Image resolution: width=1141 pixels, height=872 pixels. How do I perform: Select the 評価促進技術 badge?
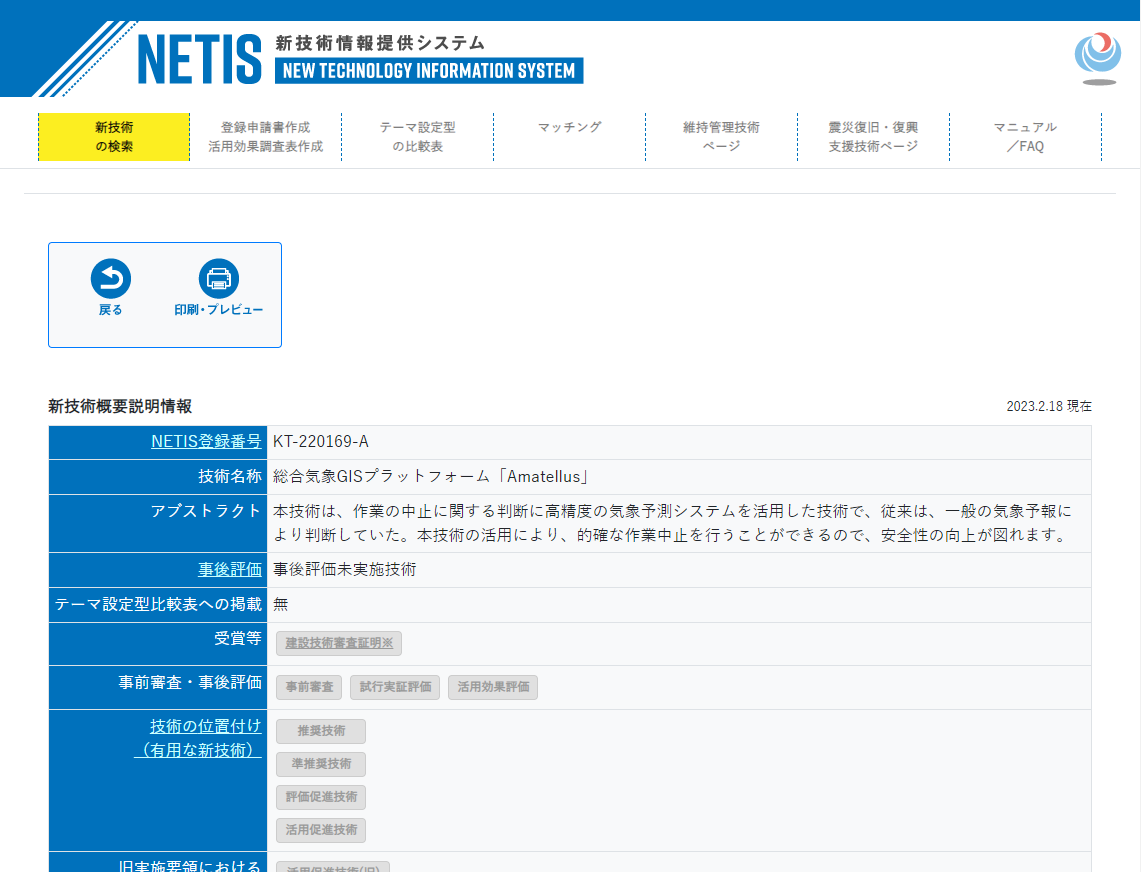tap(322, 797)
